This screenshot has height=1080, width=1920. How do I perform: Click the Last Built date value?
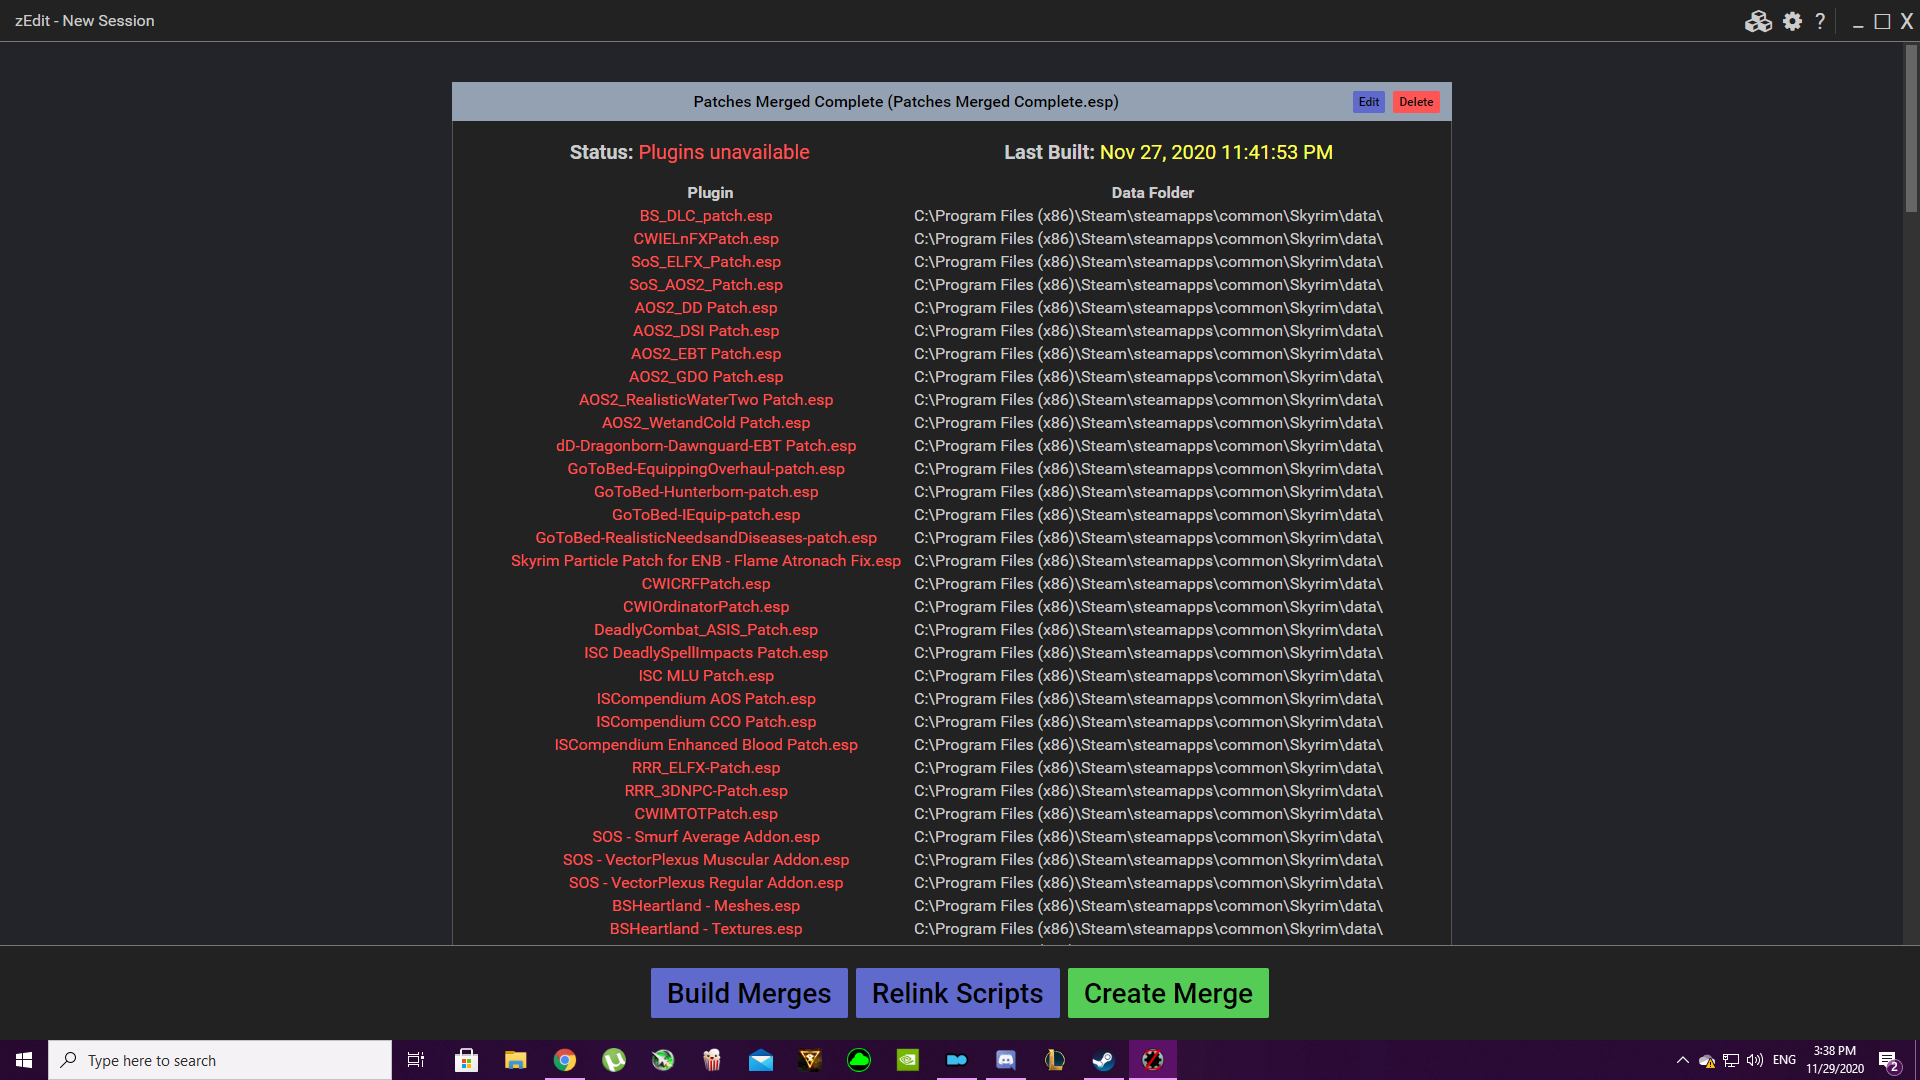coord(1216,152)
